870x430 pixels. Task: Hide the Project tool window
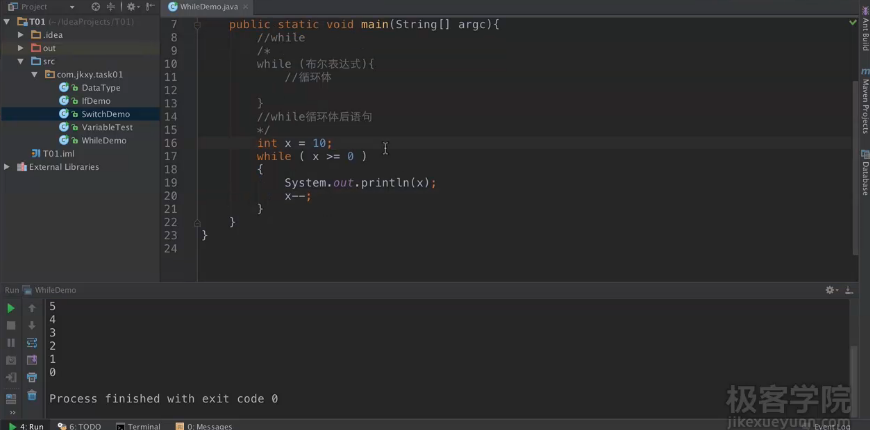tap(150, 7)
